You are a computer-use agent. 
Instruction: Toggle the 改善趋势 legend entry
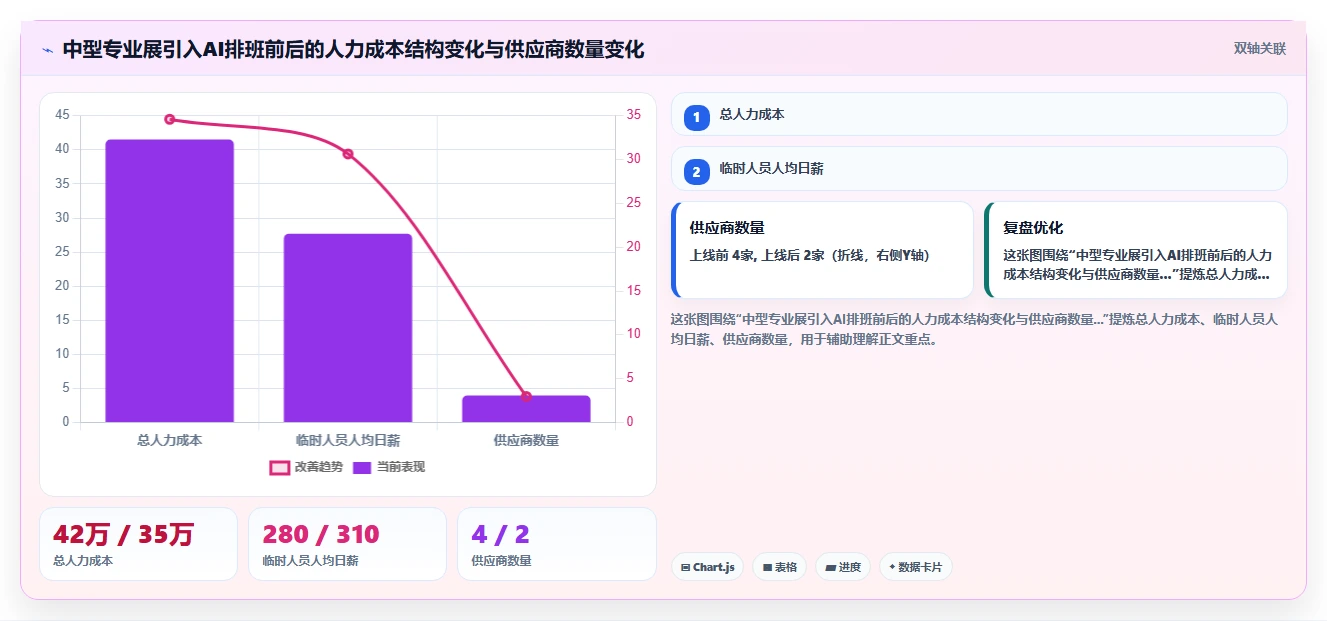click(x=306, y=467)
